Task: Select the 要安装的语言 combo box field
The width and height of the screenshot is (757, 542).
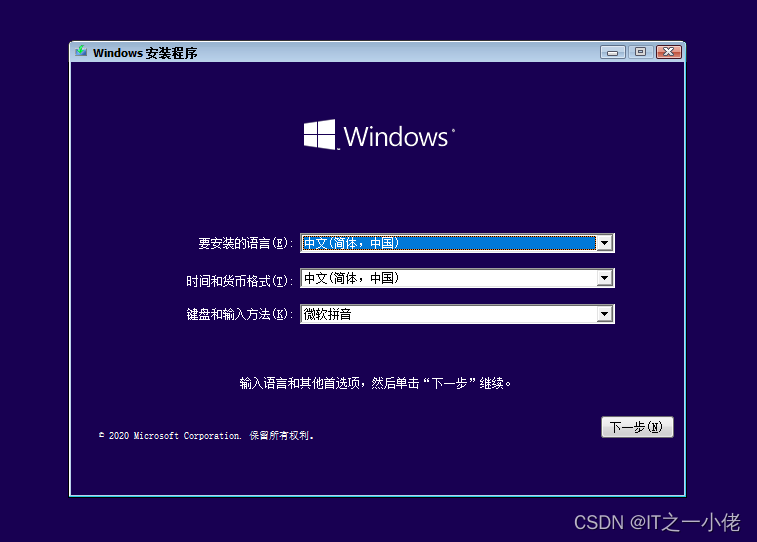Action: click(457, 243)
